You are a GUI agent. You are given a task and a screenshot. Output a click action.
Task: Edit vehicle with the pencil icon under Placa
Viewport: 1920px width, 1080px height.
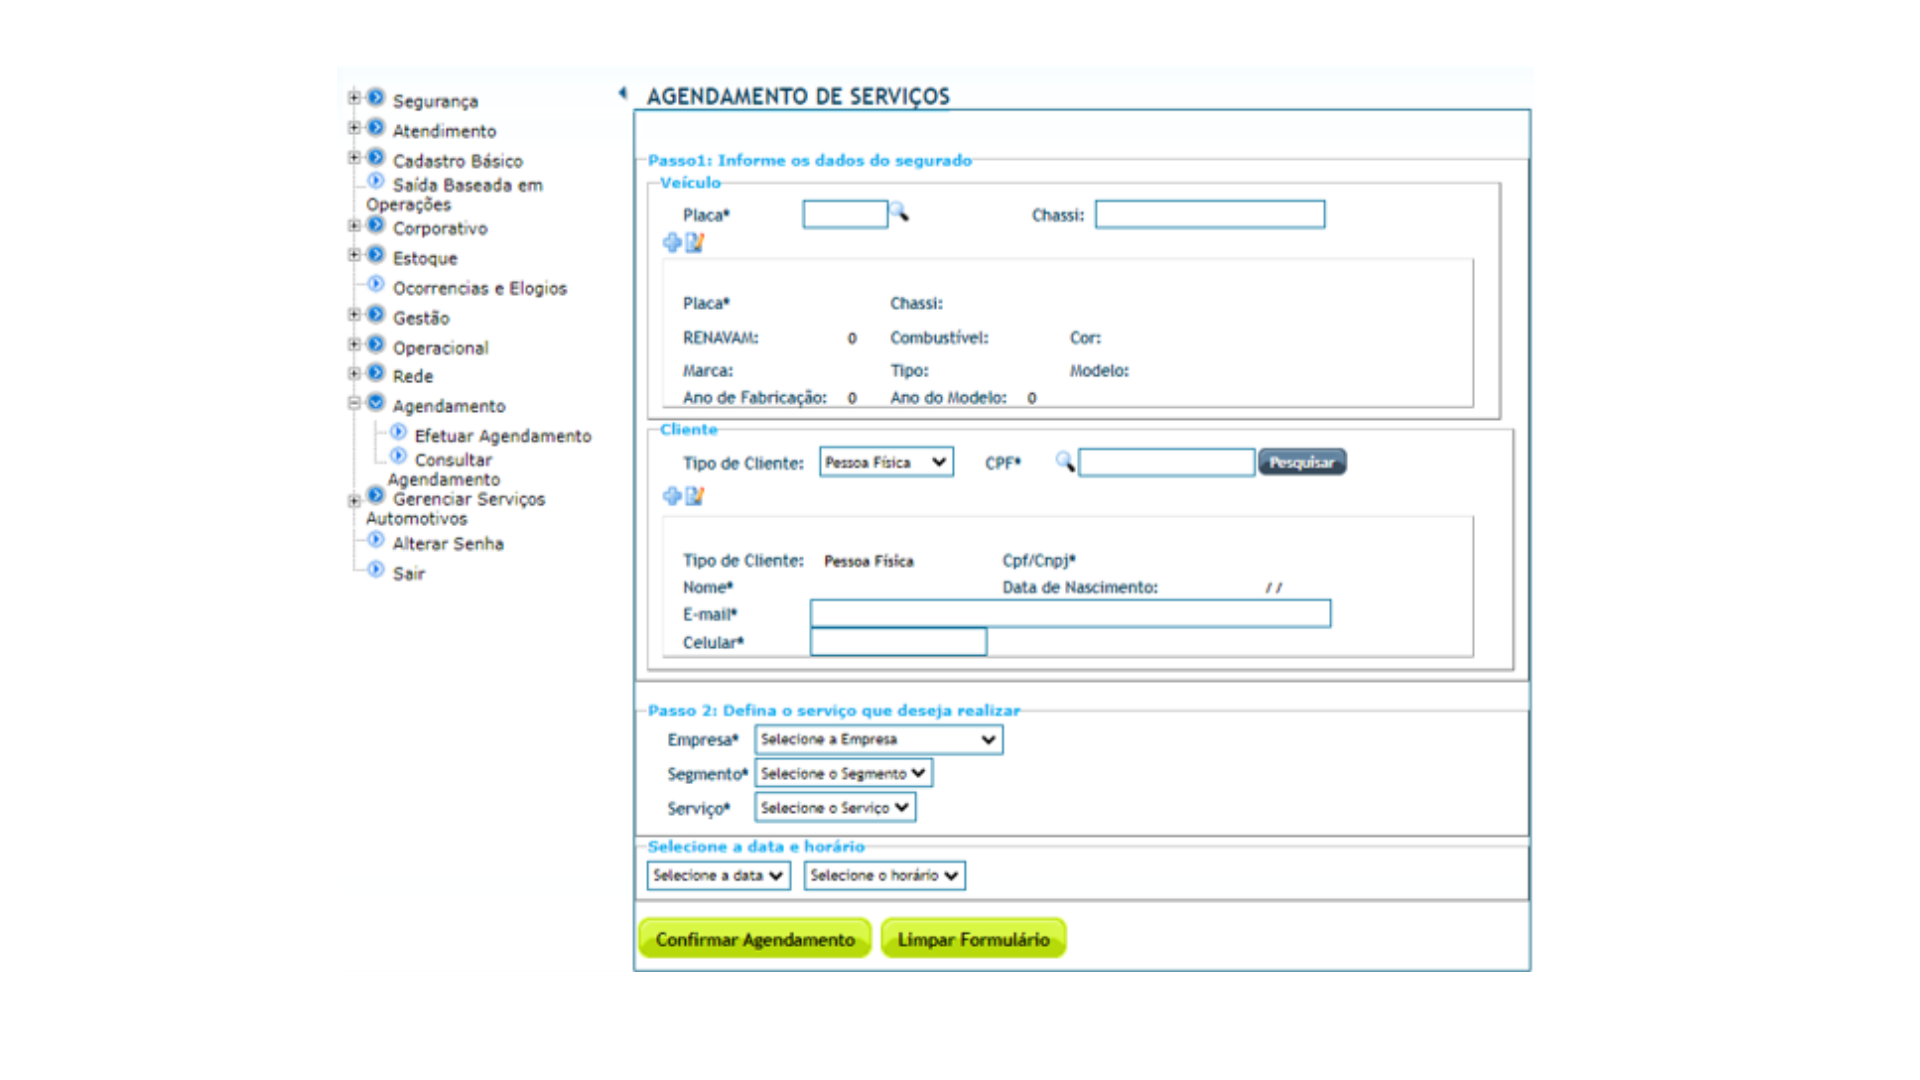point(695,242)
